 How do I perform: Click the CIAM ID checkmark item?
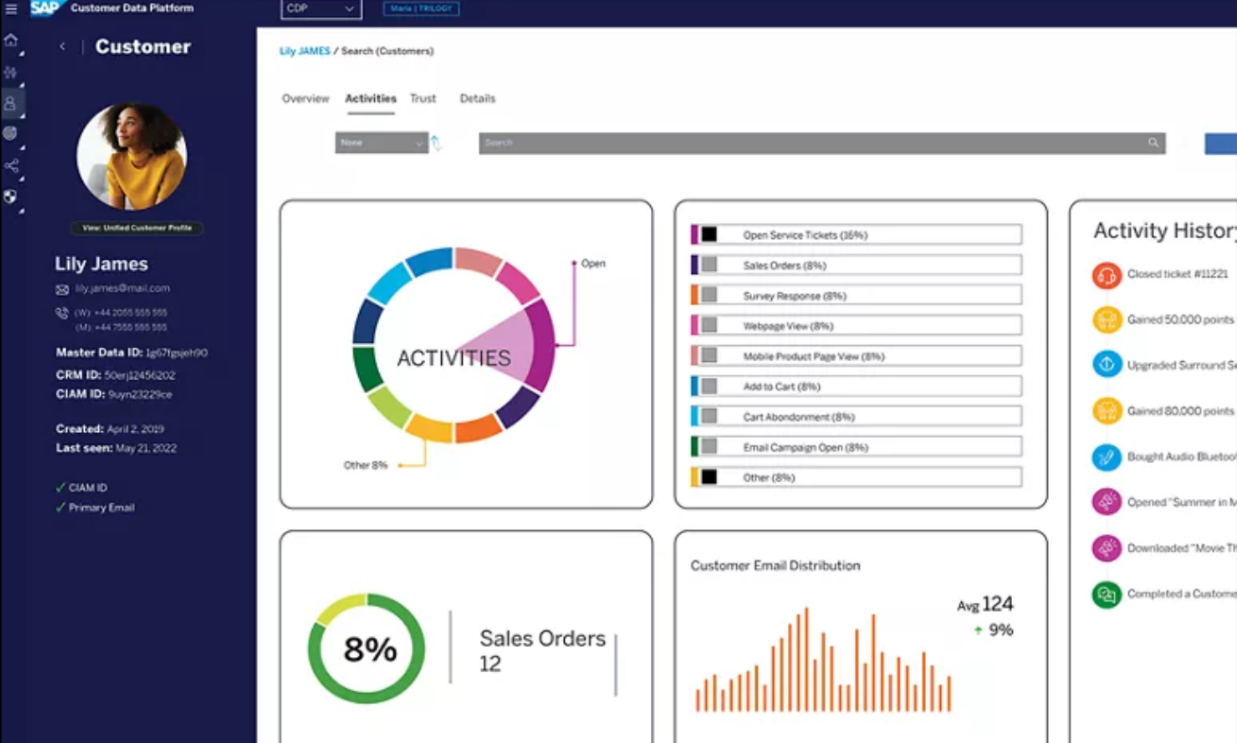tap(82, 488)
